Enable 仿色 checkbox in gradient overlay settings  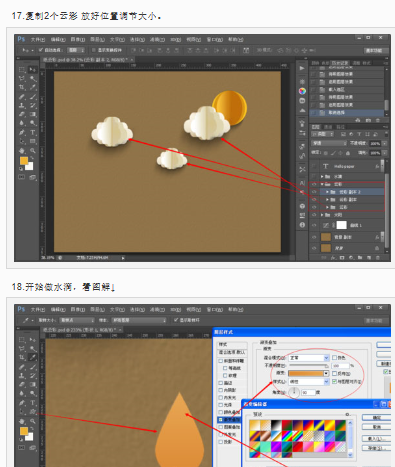(x=334, y=357)
